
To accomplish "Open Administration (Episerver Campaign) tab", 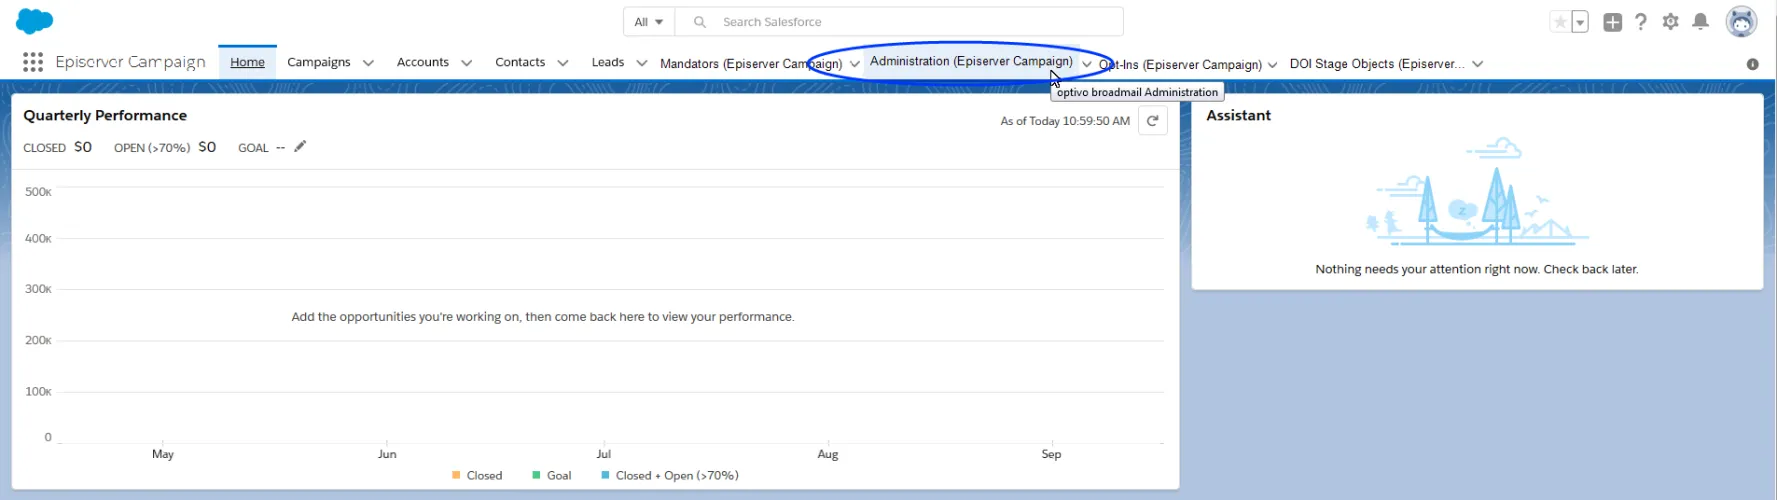I will coord(971,61).
